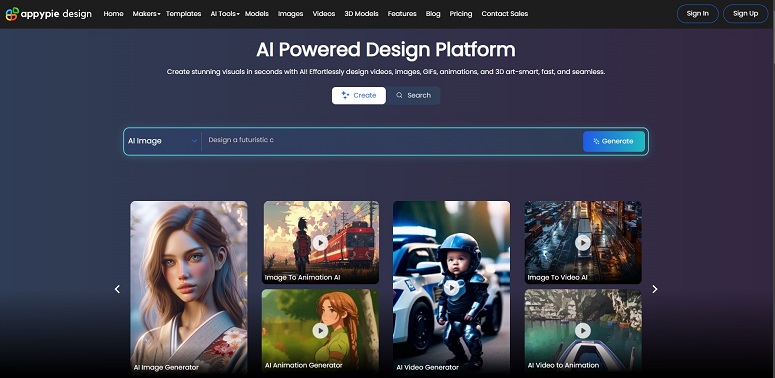Advance carousel with right arrow

[654, 289]
